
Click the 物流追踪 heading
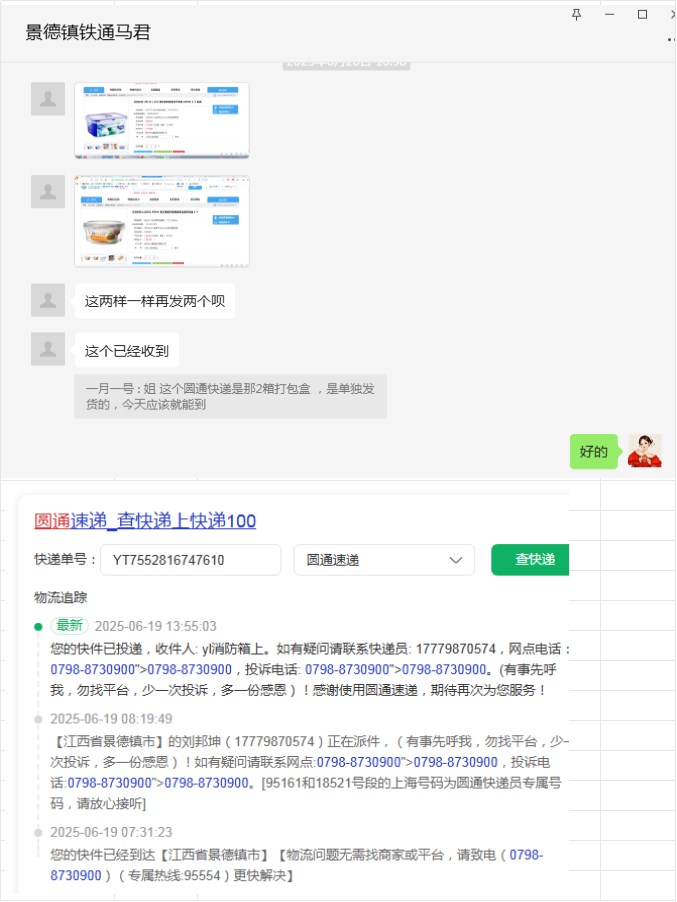(x=60, y=597)
